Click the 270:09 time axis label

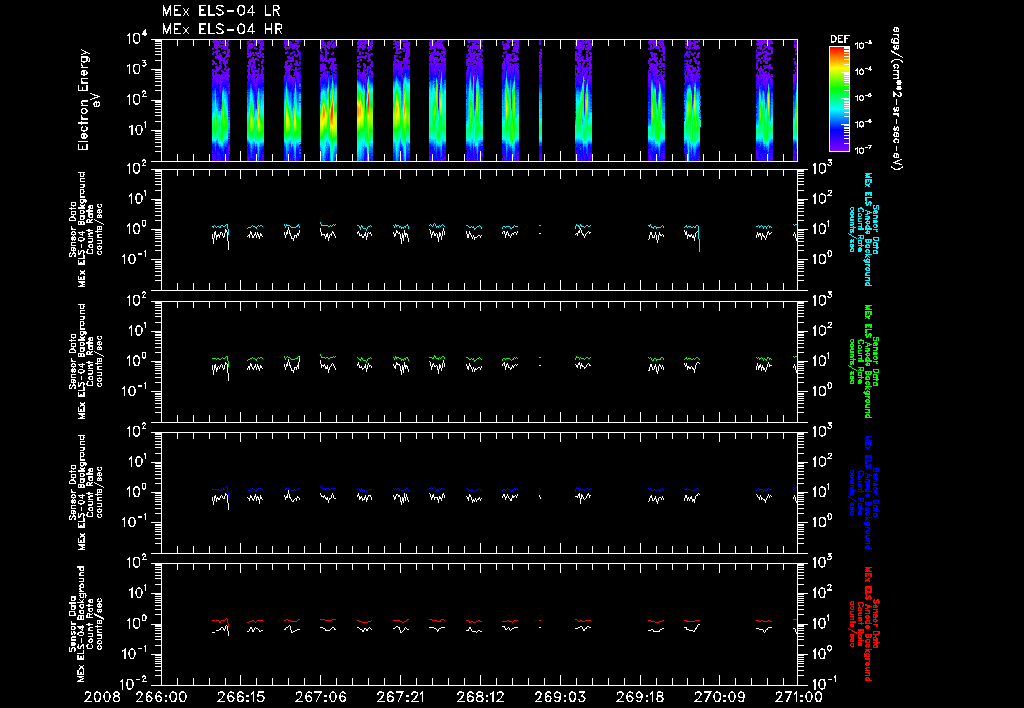[x=719, y=698]
